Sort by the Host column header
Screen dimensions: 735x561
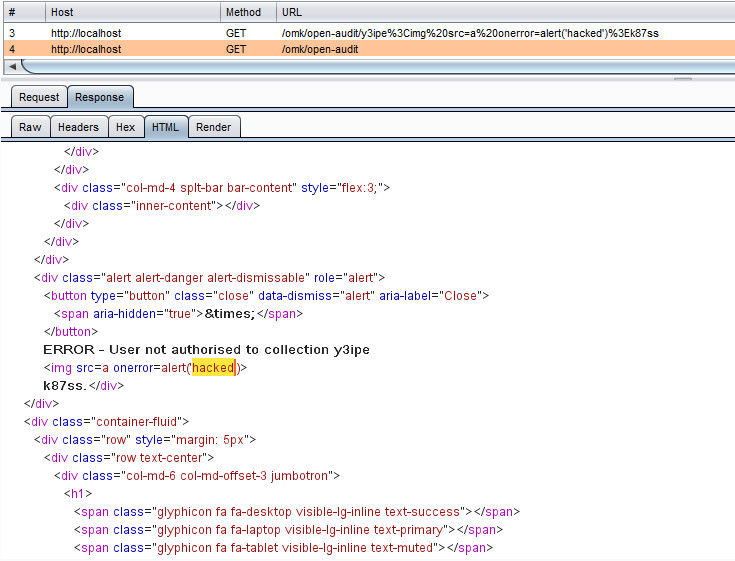coord(133,12)
